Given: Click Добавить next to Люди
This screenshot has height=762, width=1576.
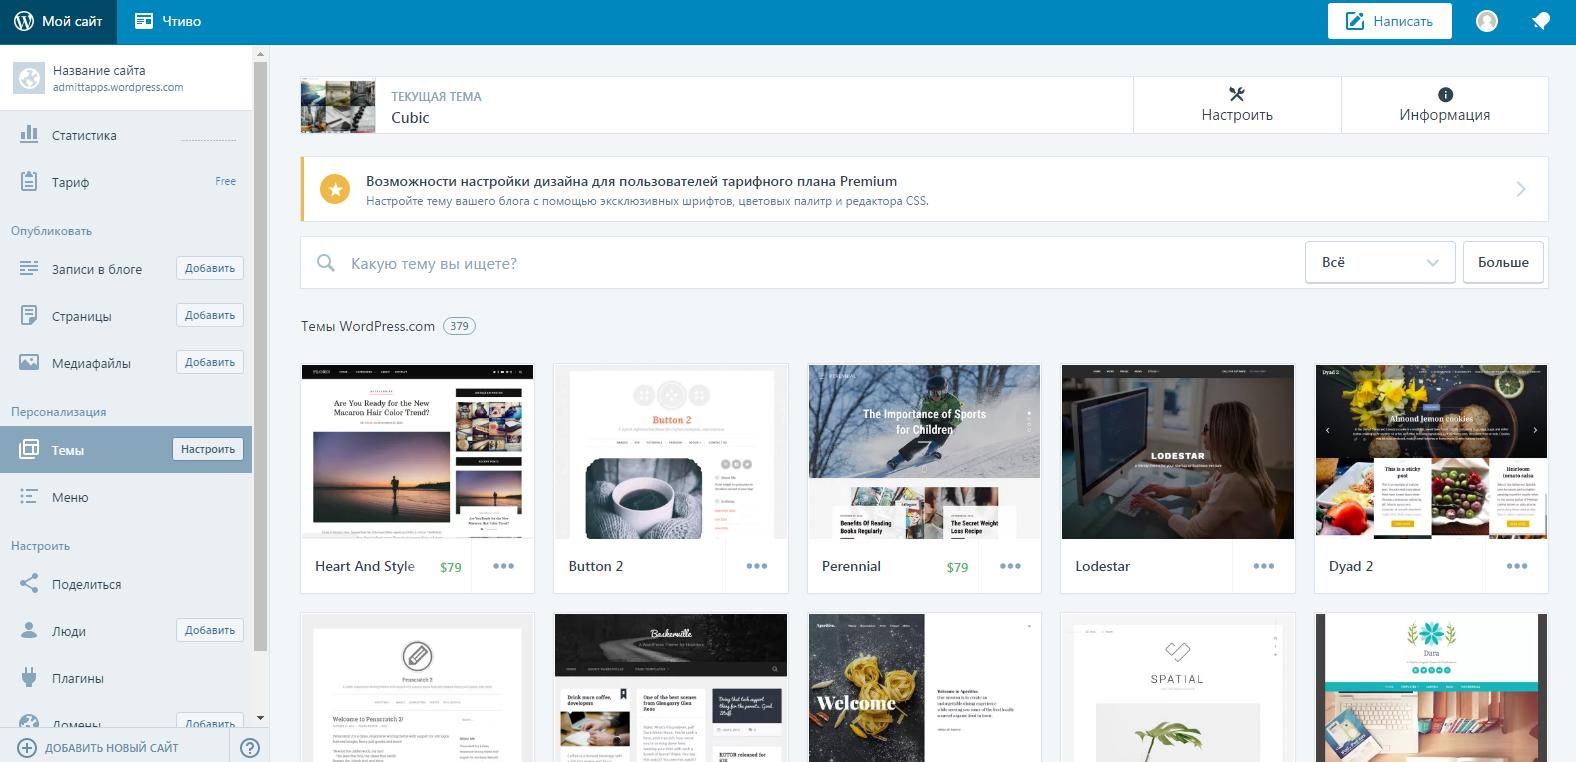Looking at the screenshot, I should [x=210, y=630].
